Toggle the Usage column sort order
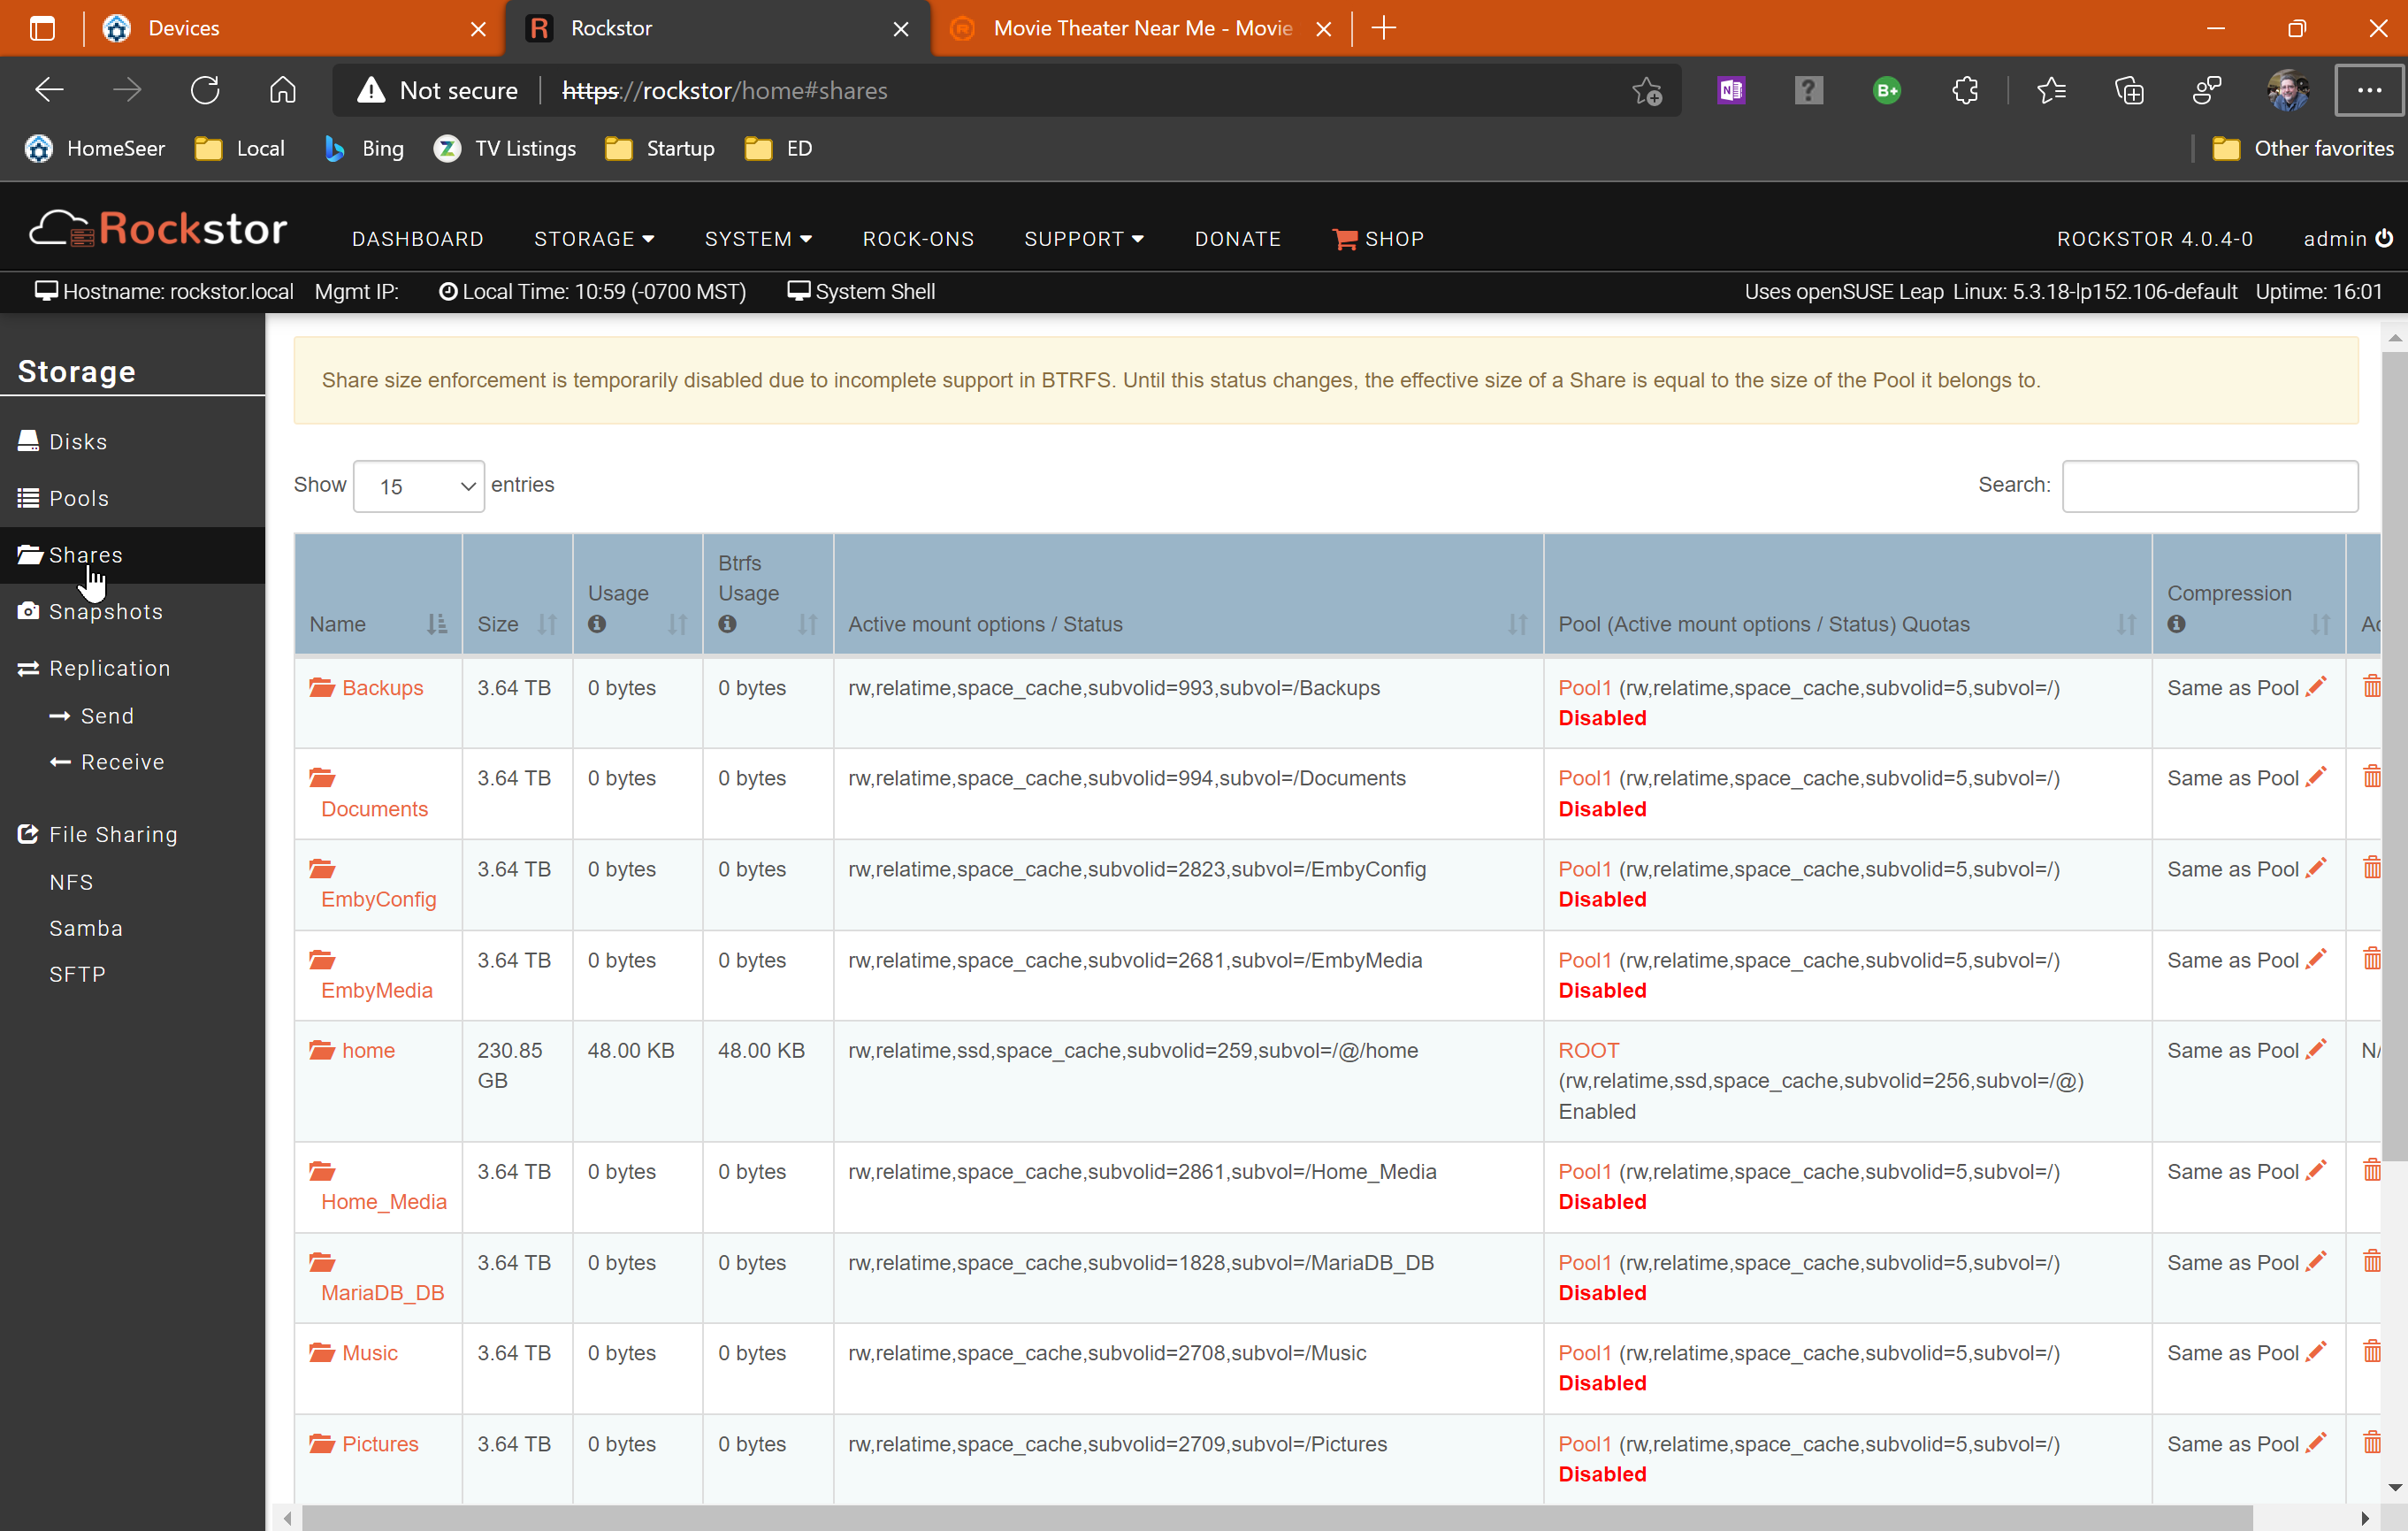2408x1531 pixels. pyautogui.click(x=677, y=624)
